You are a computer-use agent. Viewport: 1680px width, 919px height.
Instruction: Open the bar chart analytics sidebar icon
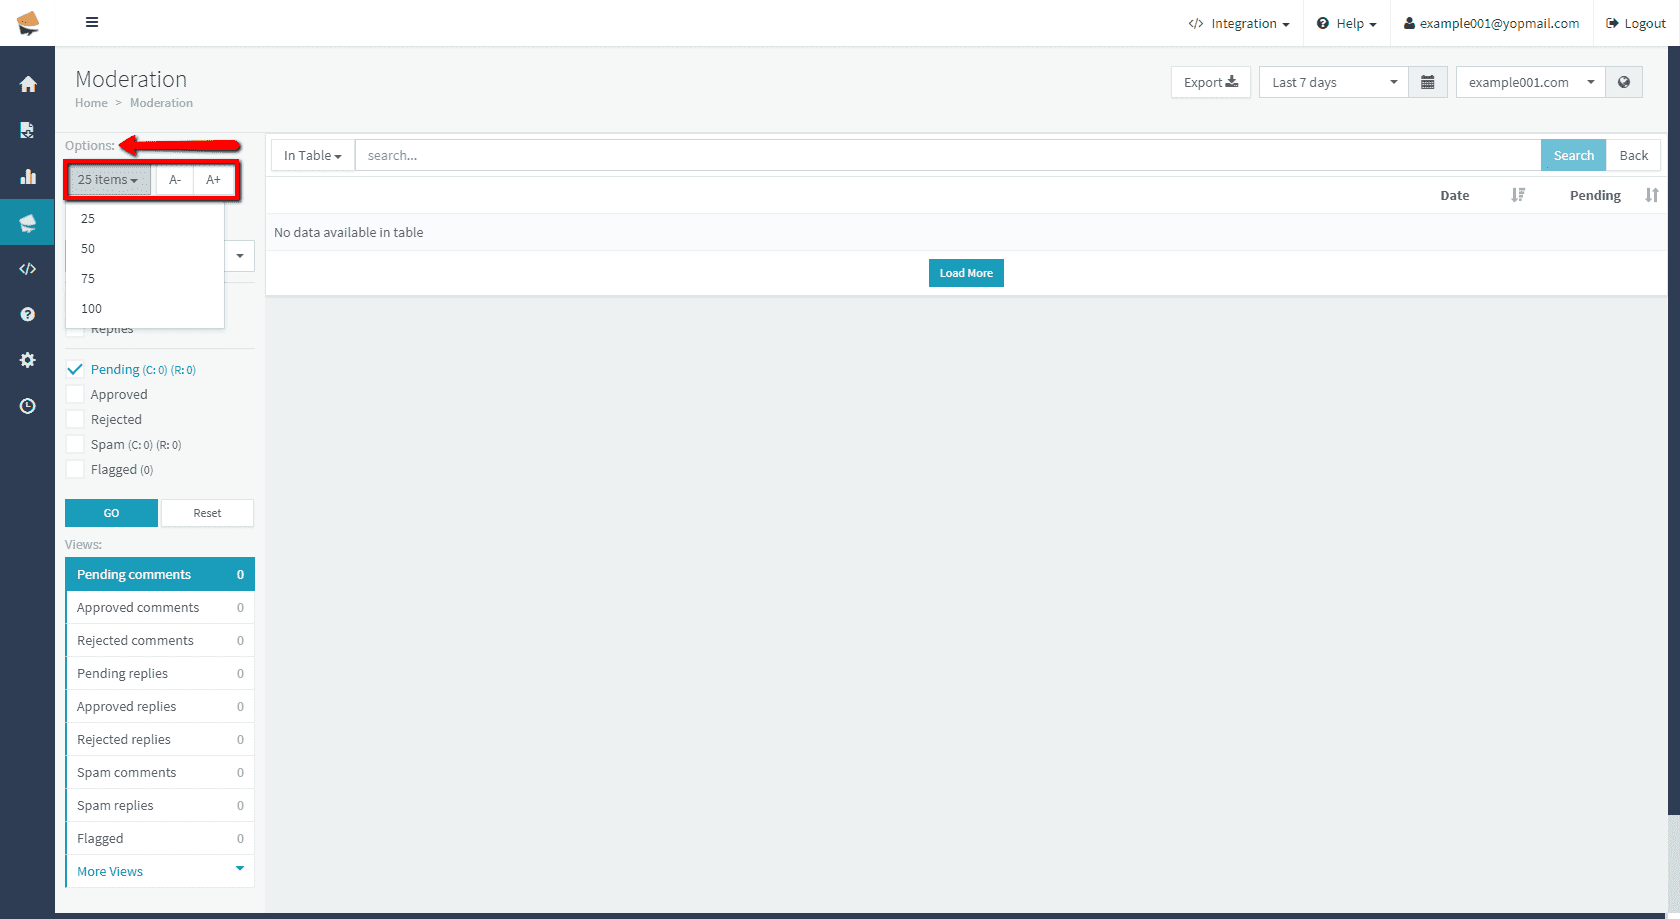[28, 177]
